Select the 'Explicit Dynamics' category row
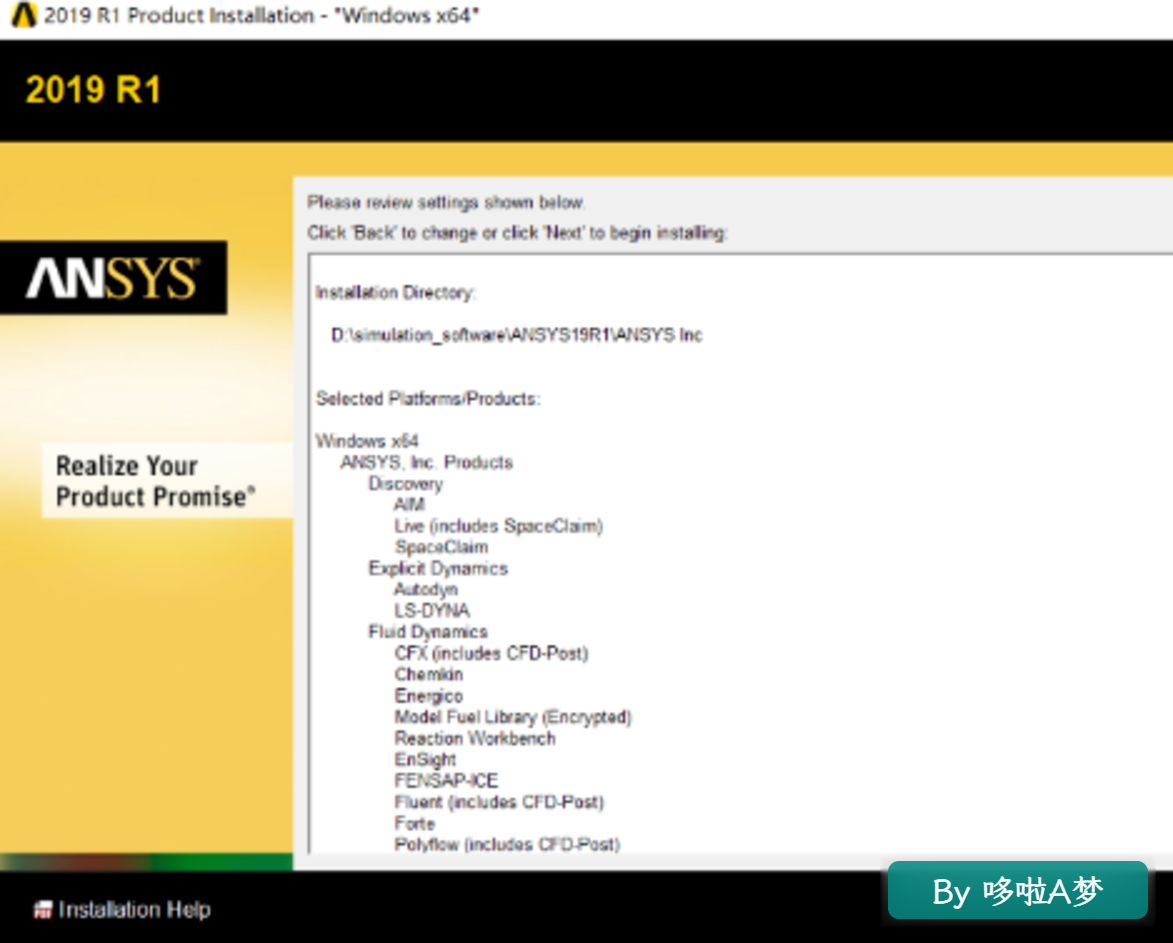The image size is (1173, 943). click(438, 568)
